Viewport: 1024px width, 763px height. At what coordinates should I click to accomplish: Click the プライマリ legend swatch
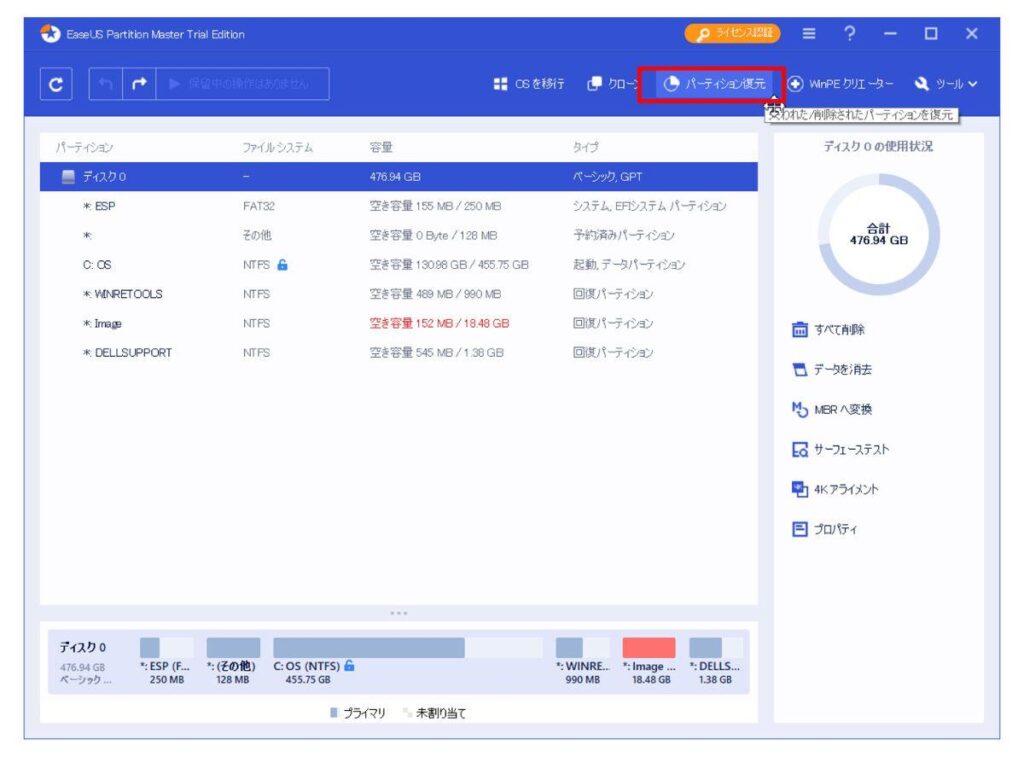[x=334, y=713]
